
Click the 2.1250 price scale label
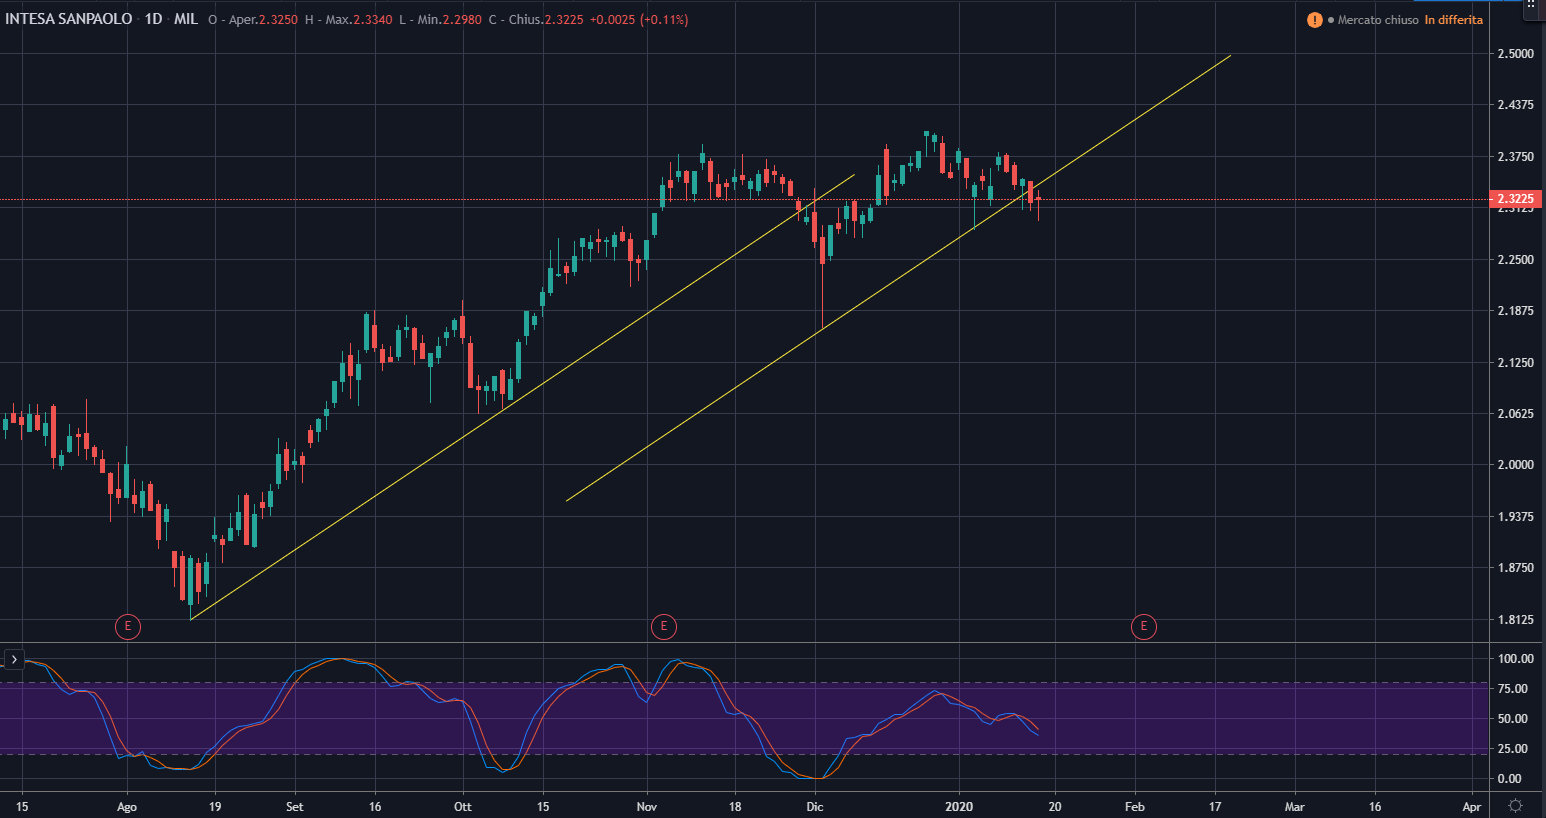1515,363
